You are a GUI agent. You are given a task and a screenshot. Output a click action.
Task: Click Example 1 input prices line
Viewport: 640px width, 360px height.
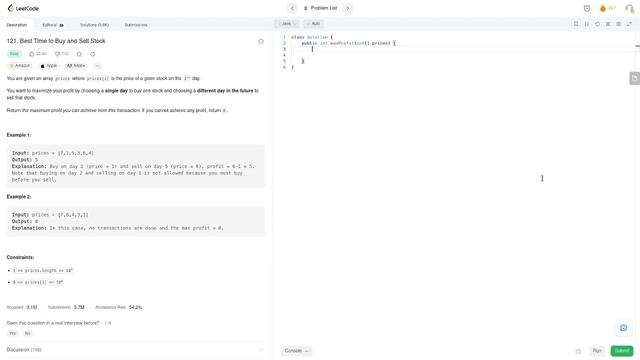click(53, 153)
